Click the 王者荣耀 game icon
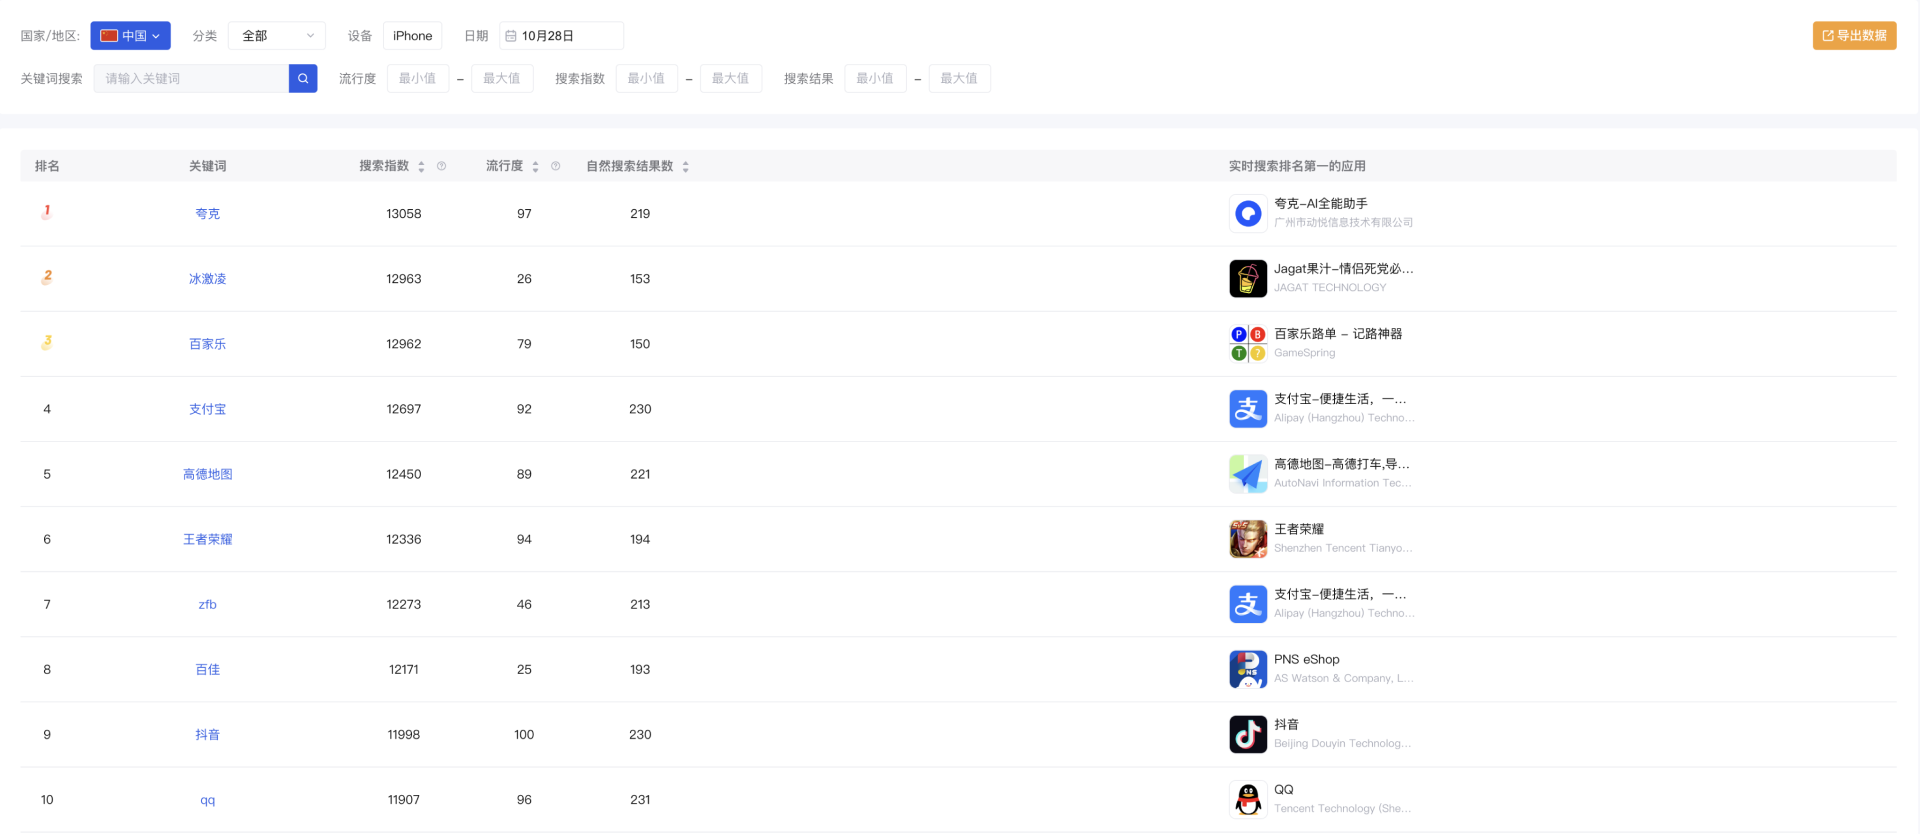Viewport: 1920px width, 834px height. [1247, 539]
